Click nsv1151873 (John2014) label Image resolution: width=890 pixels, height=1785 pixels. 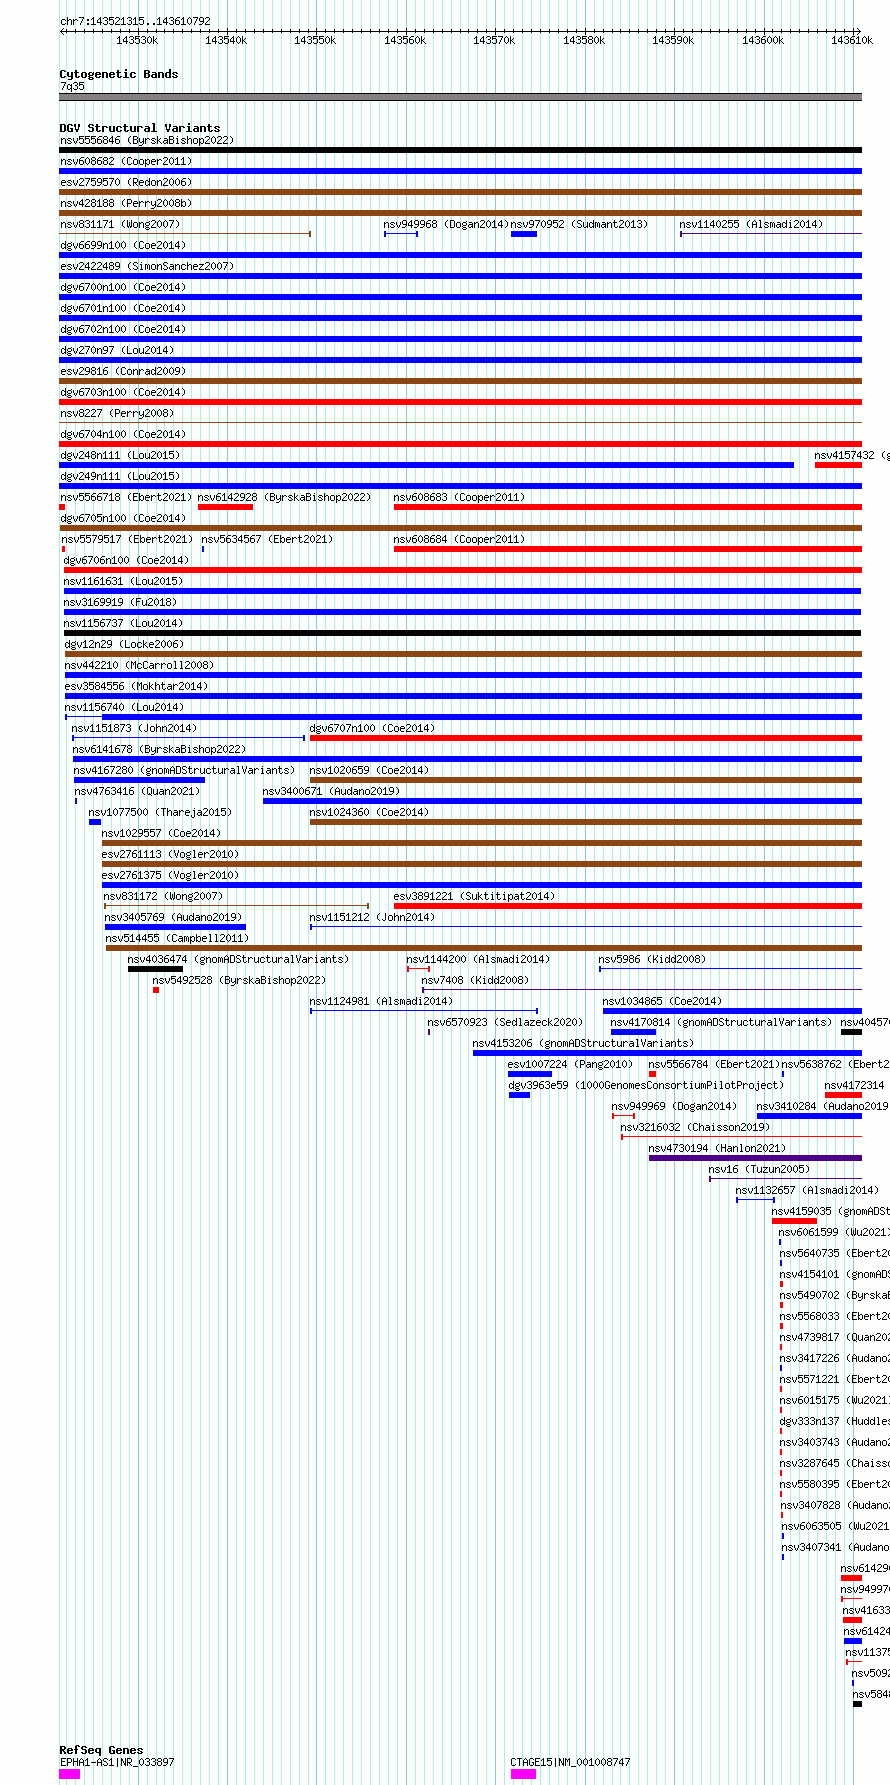point(134,728)
